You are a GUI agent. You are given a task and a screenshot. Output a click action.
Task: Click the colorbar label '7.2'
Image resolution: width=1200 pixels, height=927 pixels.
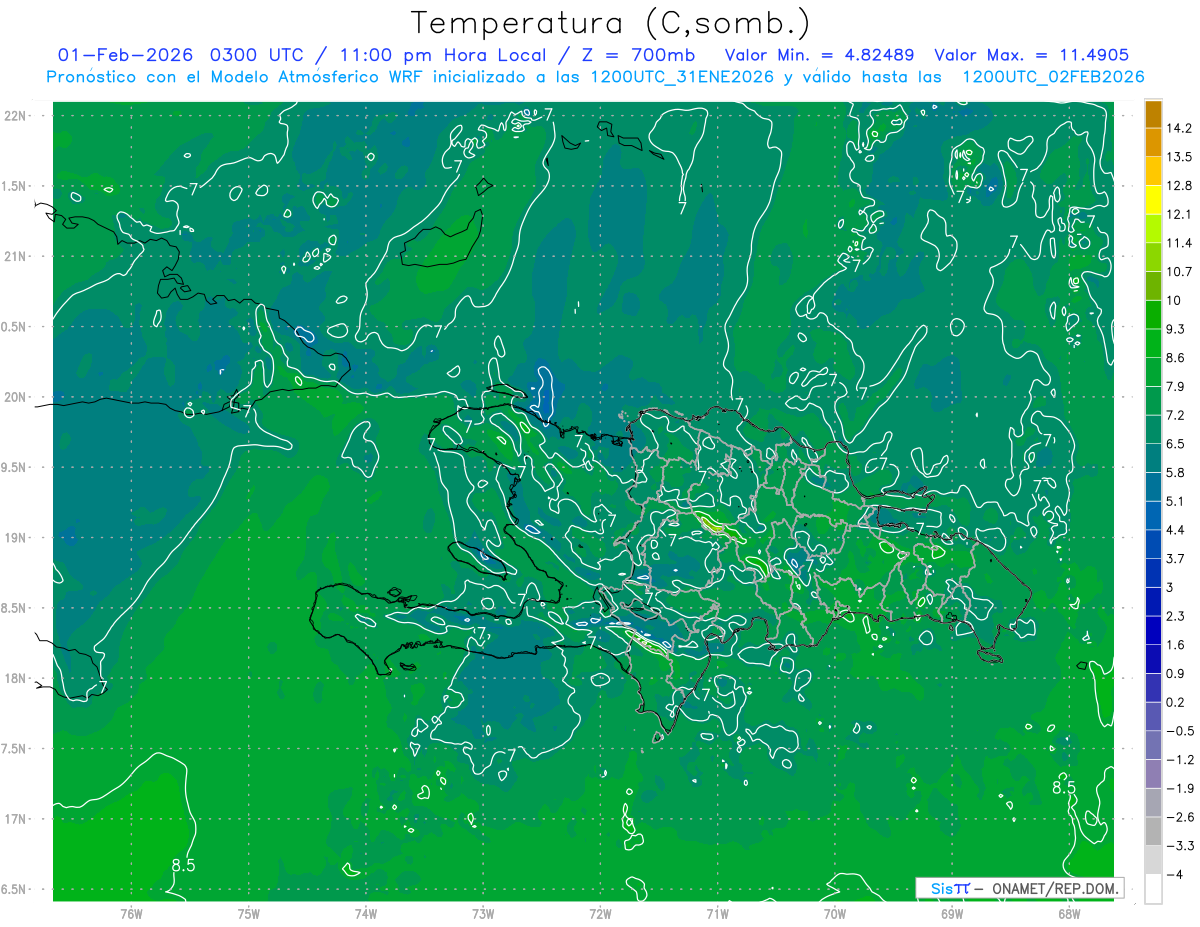pyautogui.click(x=1176, y=415)
